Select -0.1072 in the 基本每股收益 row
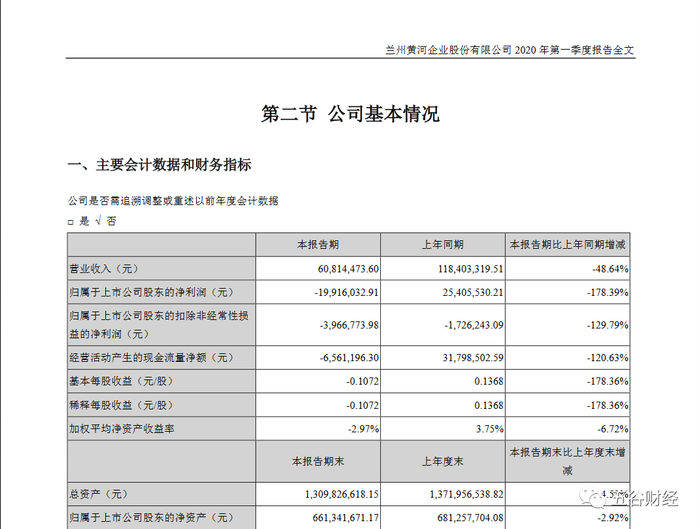Viewport: 700px width, 529px height. (x=362, y=381)
